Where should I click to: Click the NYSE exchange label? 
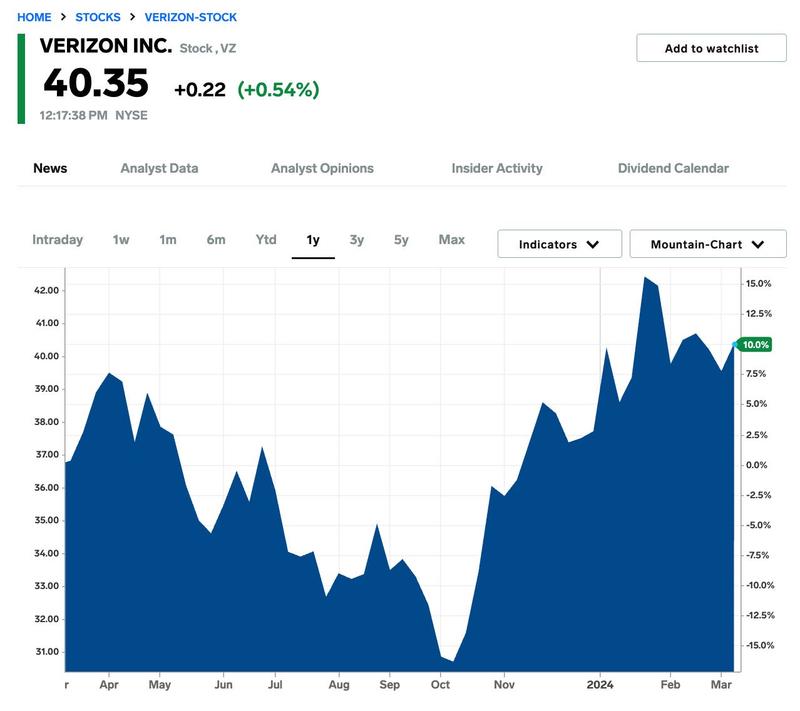132,115
